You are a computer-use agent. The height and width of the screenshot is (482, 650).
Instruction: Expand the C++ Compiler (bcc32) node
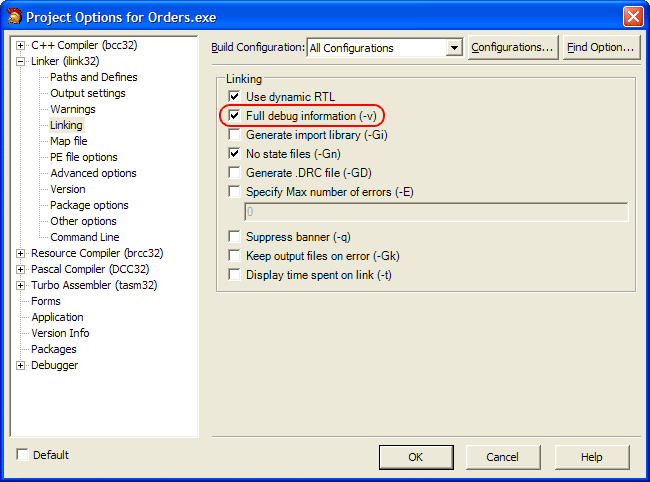coord(21,45)
